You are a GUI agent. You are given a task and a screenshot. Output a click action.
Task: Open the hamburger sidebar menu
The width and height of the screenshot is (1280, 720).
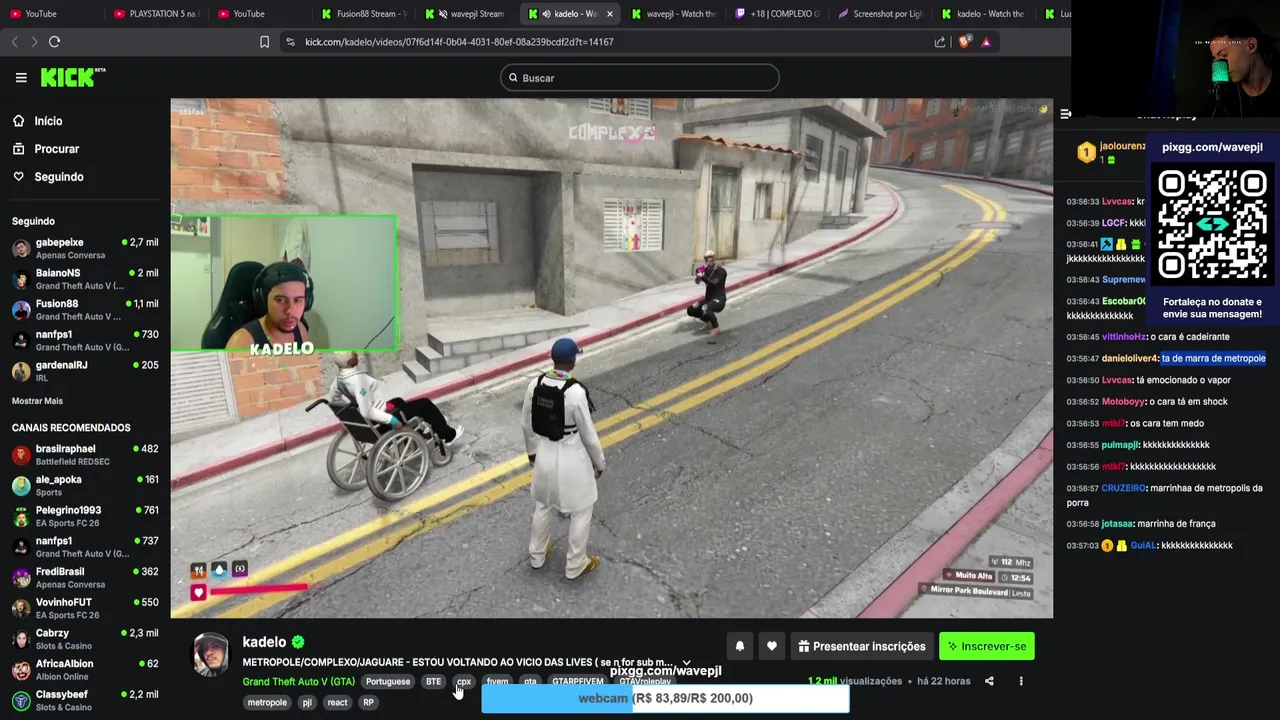pyautogui.click(x=21, y=78)
